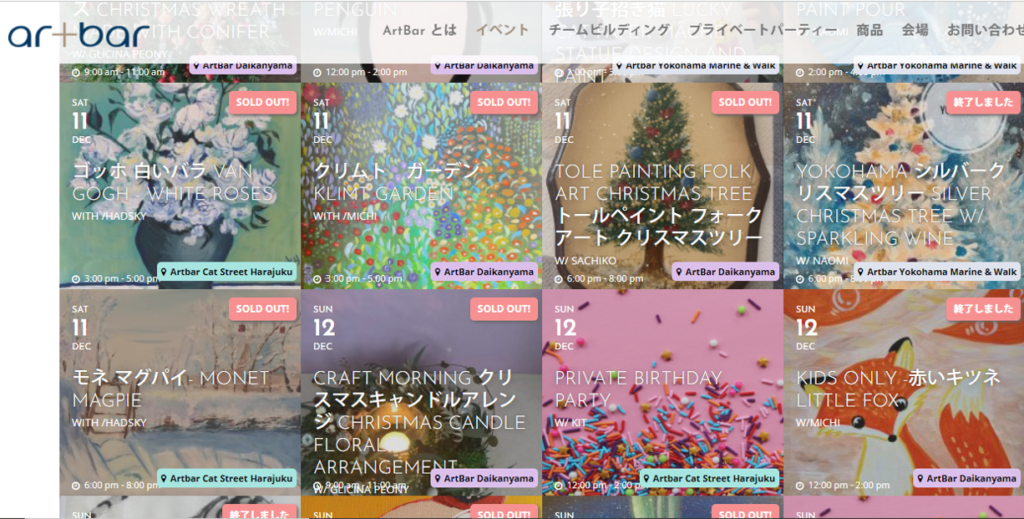Click SOLD OUT badge on Van Gogh card
This screenshot has width=1024, height=519.
point(263,102)
